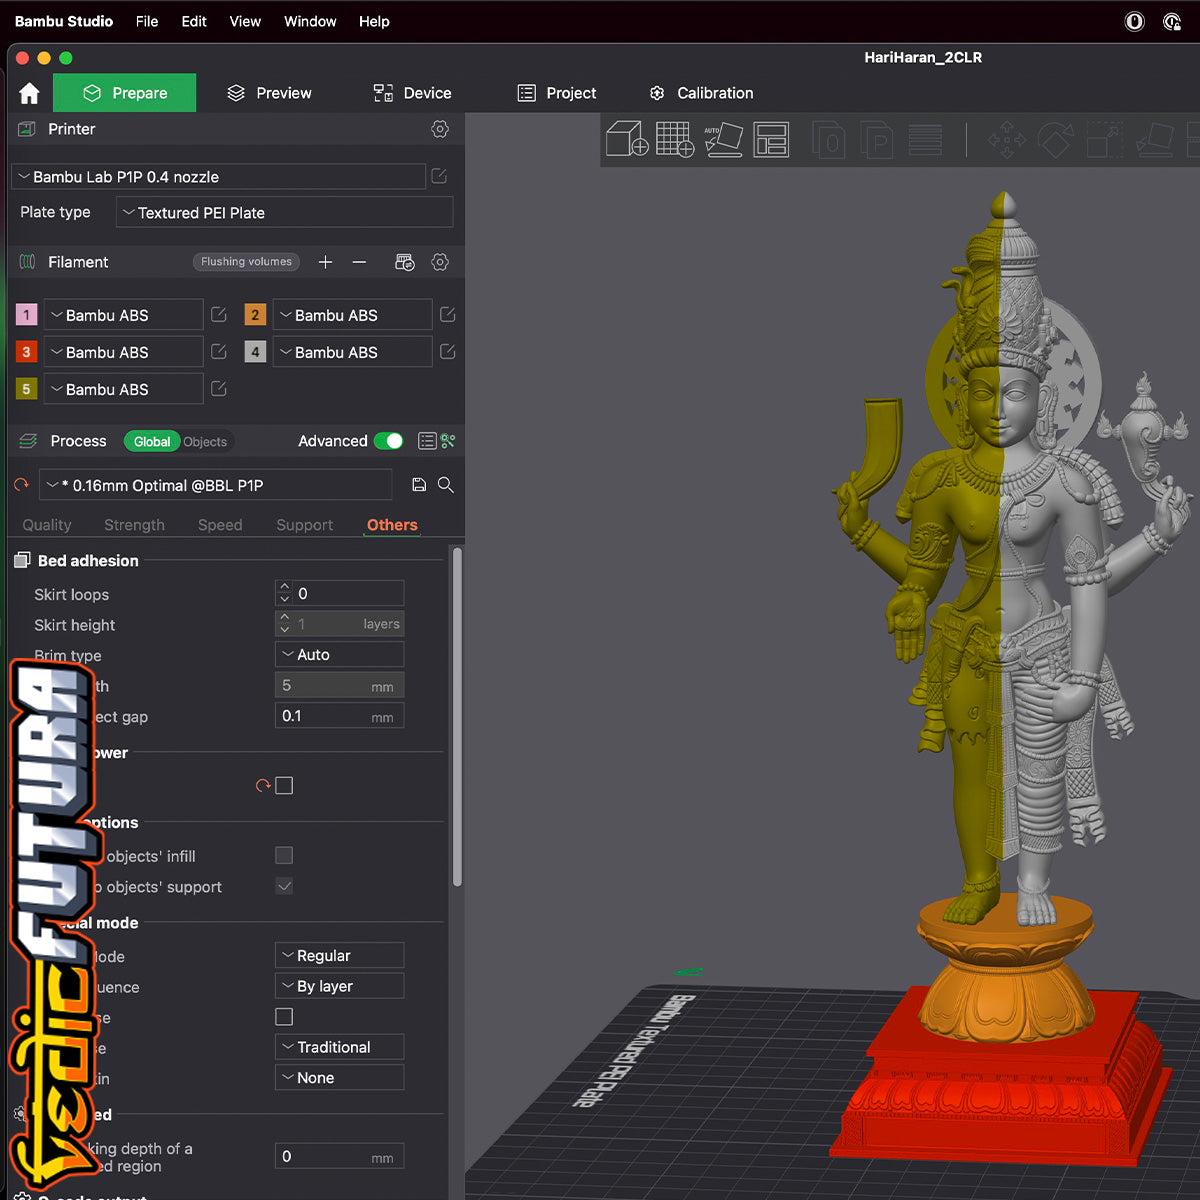
Task: Open the print sequence By layer dropdown
Action: pyautogui.click(x=339, y=986)
